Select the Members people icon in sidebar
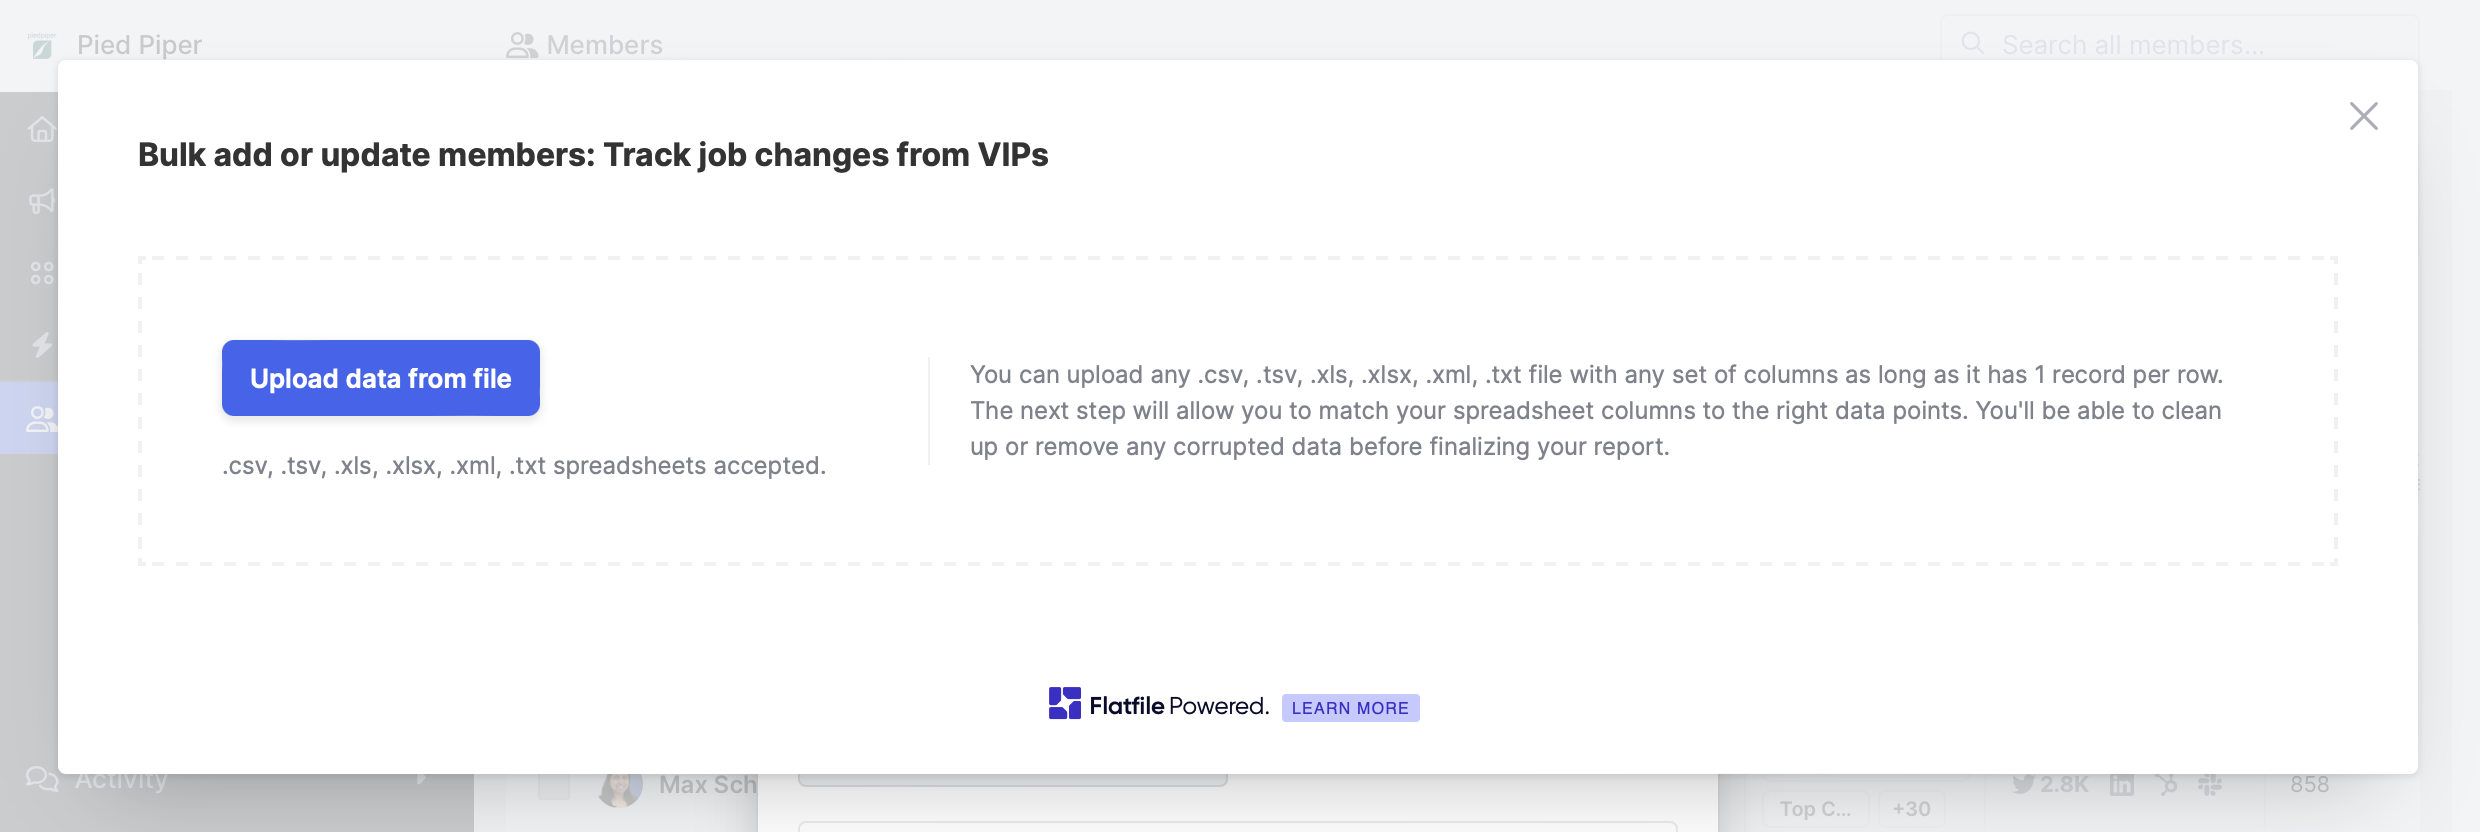 pos(40,418)
